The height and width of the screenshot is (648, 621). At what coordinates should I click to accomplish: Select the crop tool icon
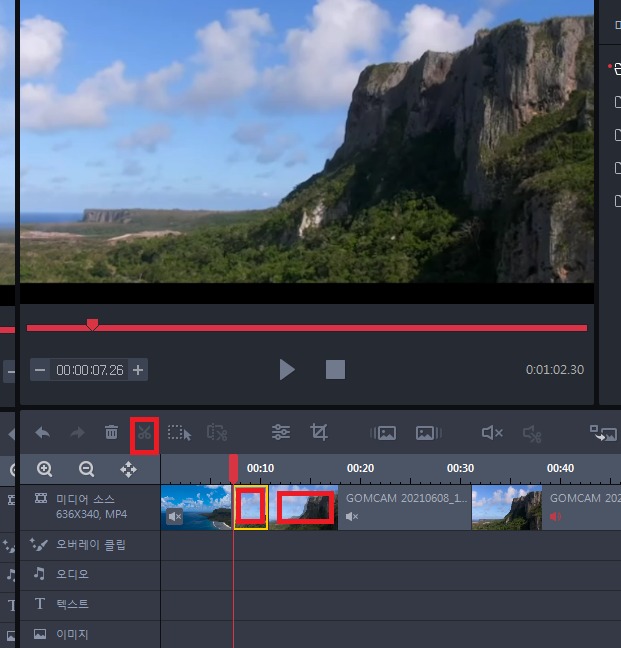[319, 432]
